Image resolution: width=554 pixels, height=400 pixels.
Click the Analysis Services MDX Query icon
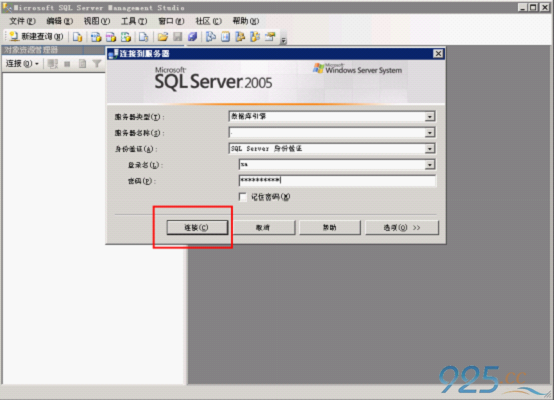pos(96,36)
